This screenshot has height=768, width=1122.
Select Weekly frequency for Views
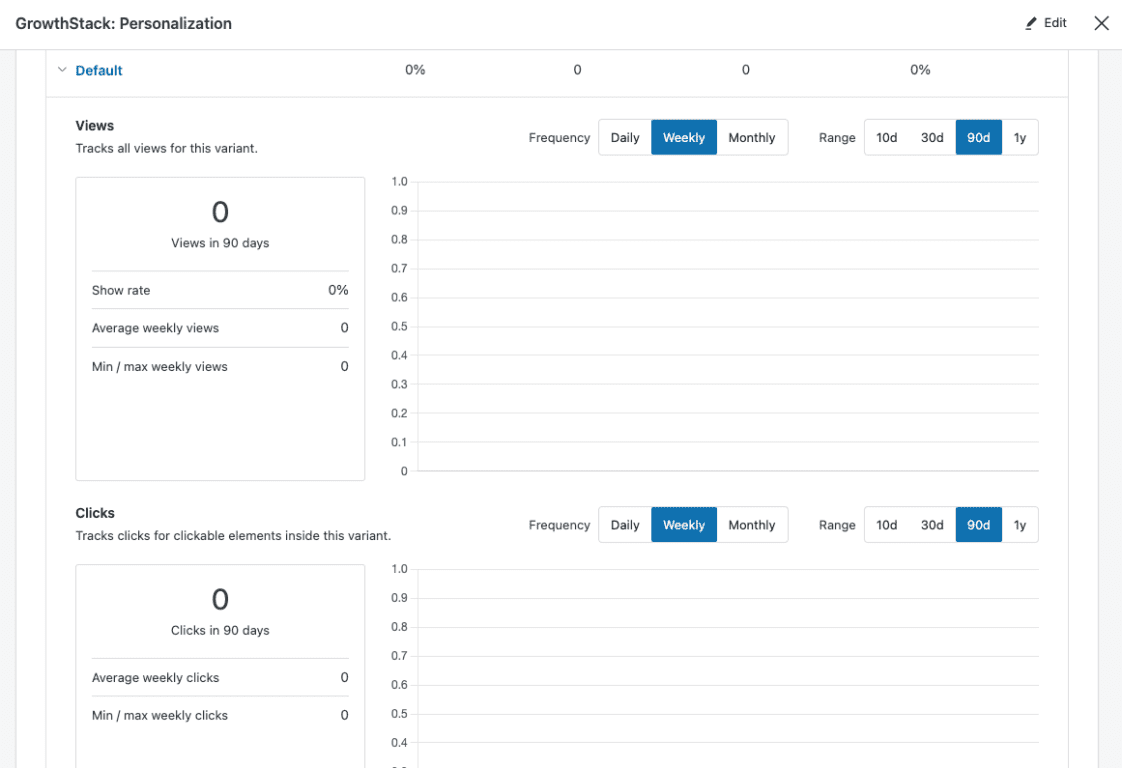684,138
